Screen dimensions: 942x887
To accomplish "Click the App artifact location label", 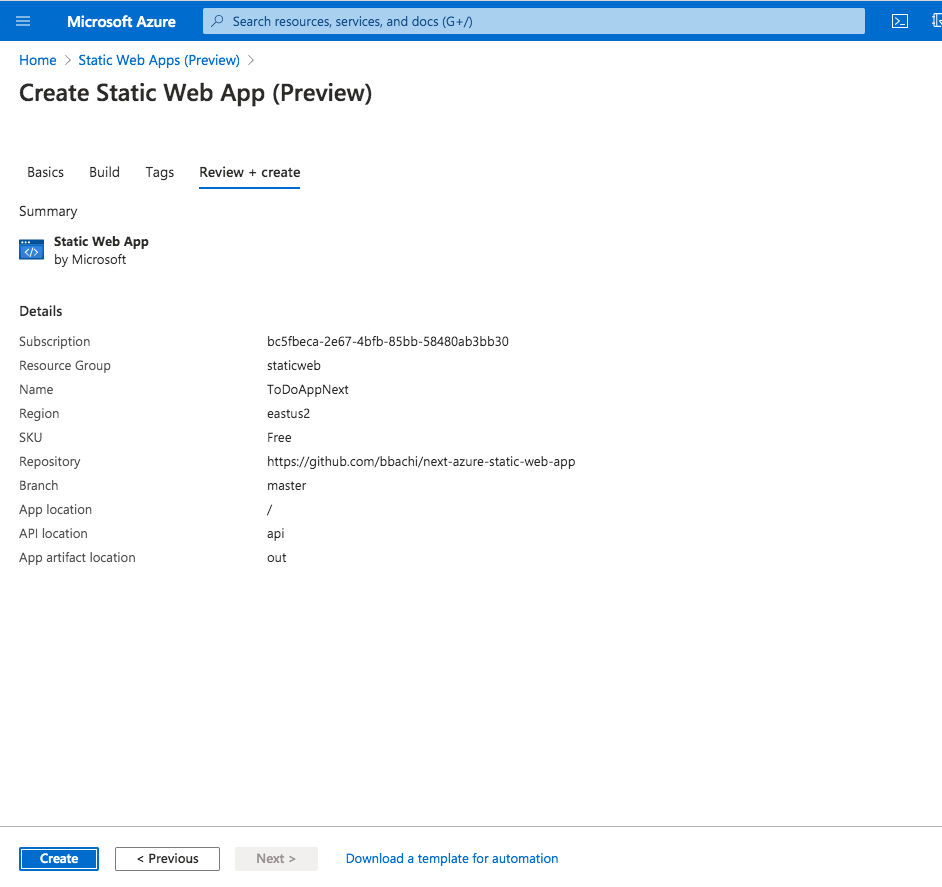I will (77, 558).
